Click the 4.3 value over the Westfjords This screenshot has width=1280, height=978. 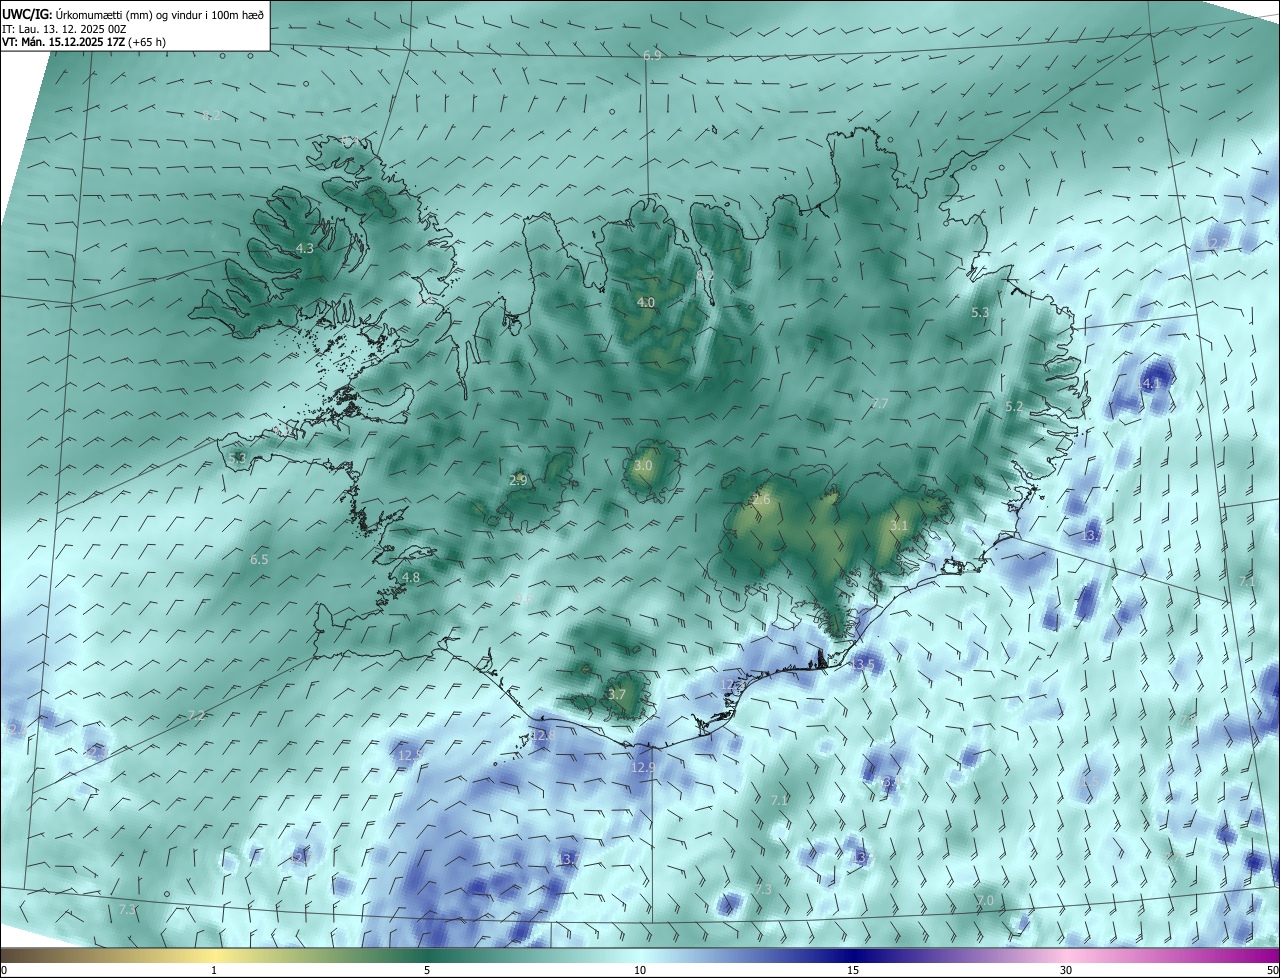(305, 248)
